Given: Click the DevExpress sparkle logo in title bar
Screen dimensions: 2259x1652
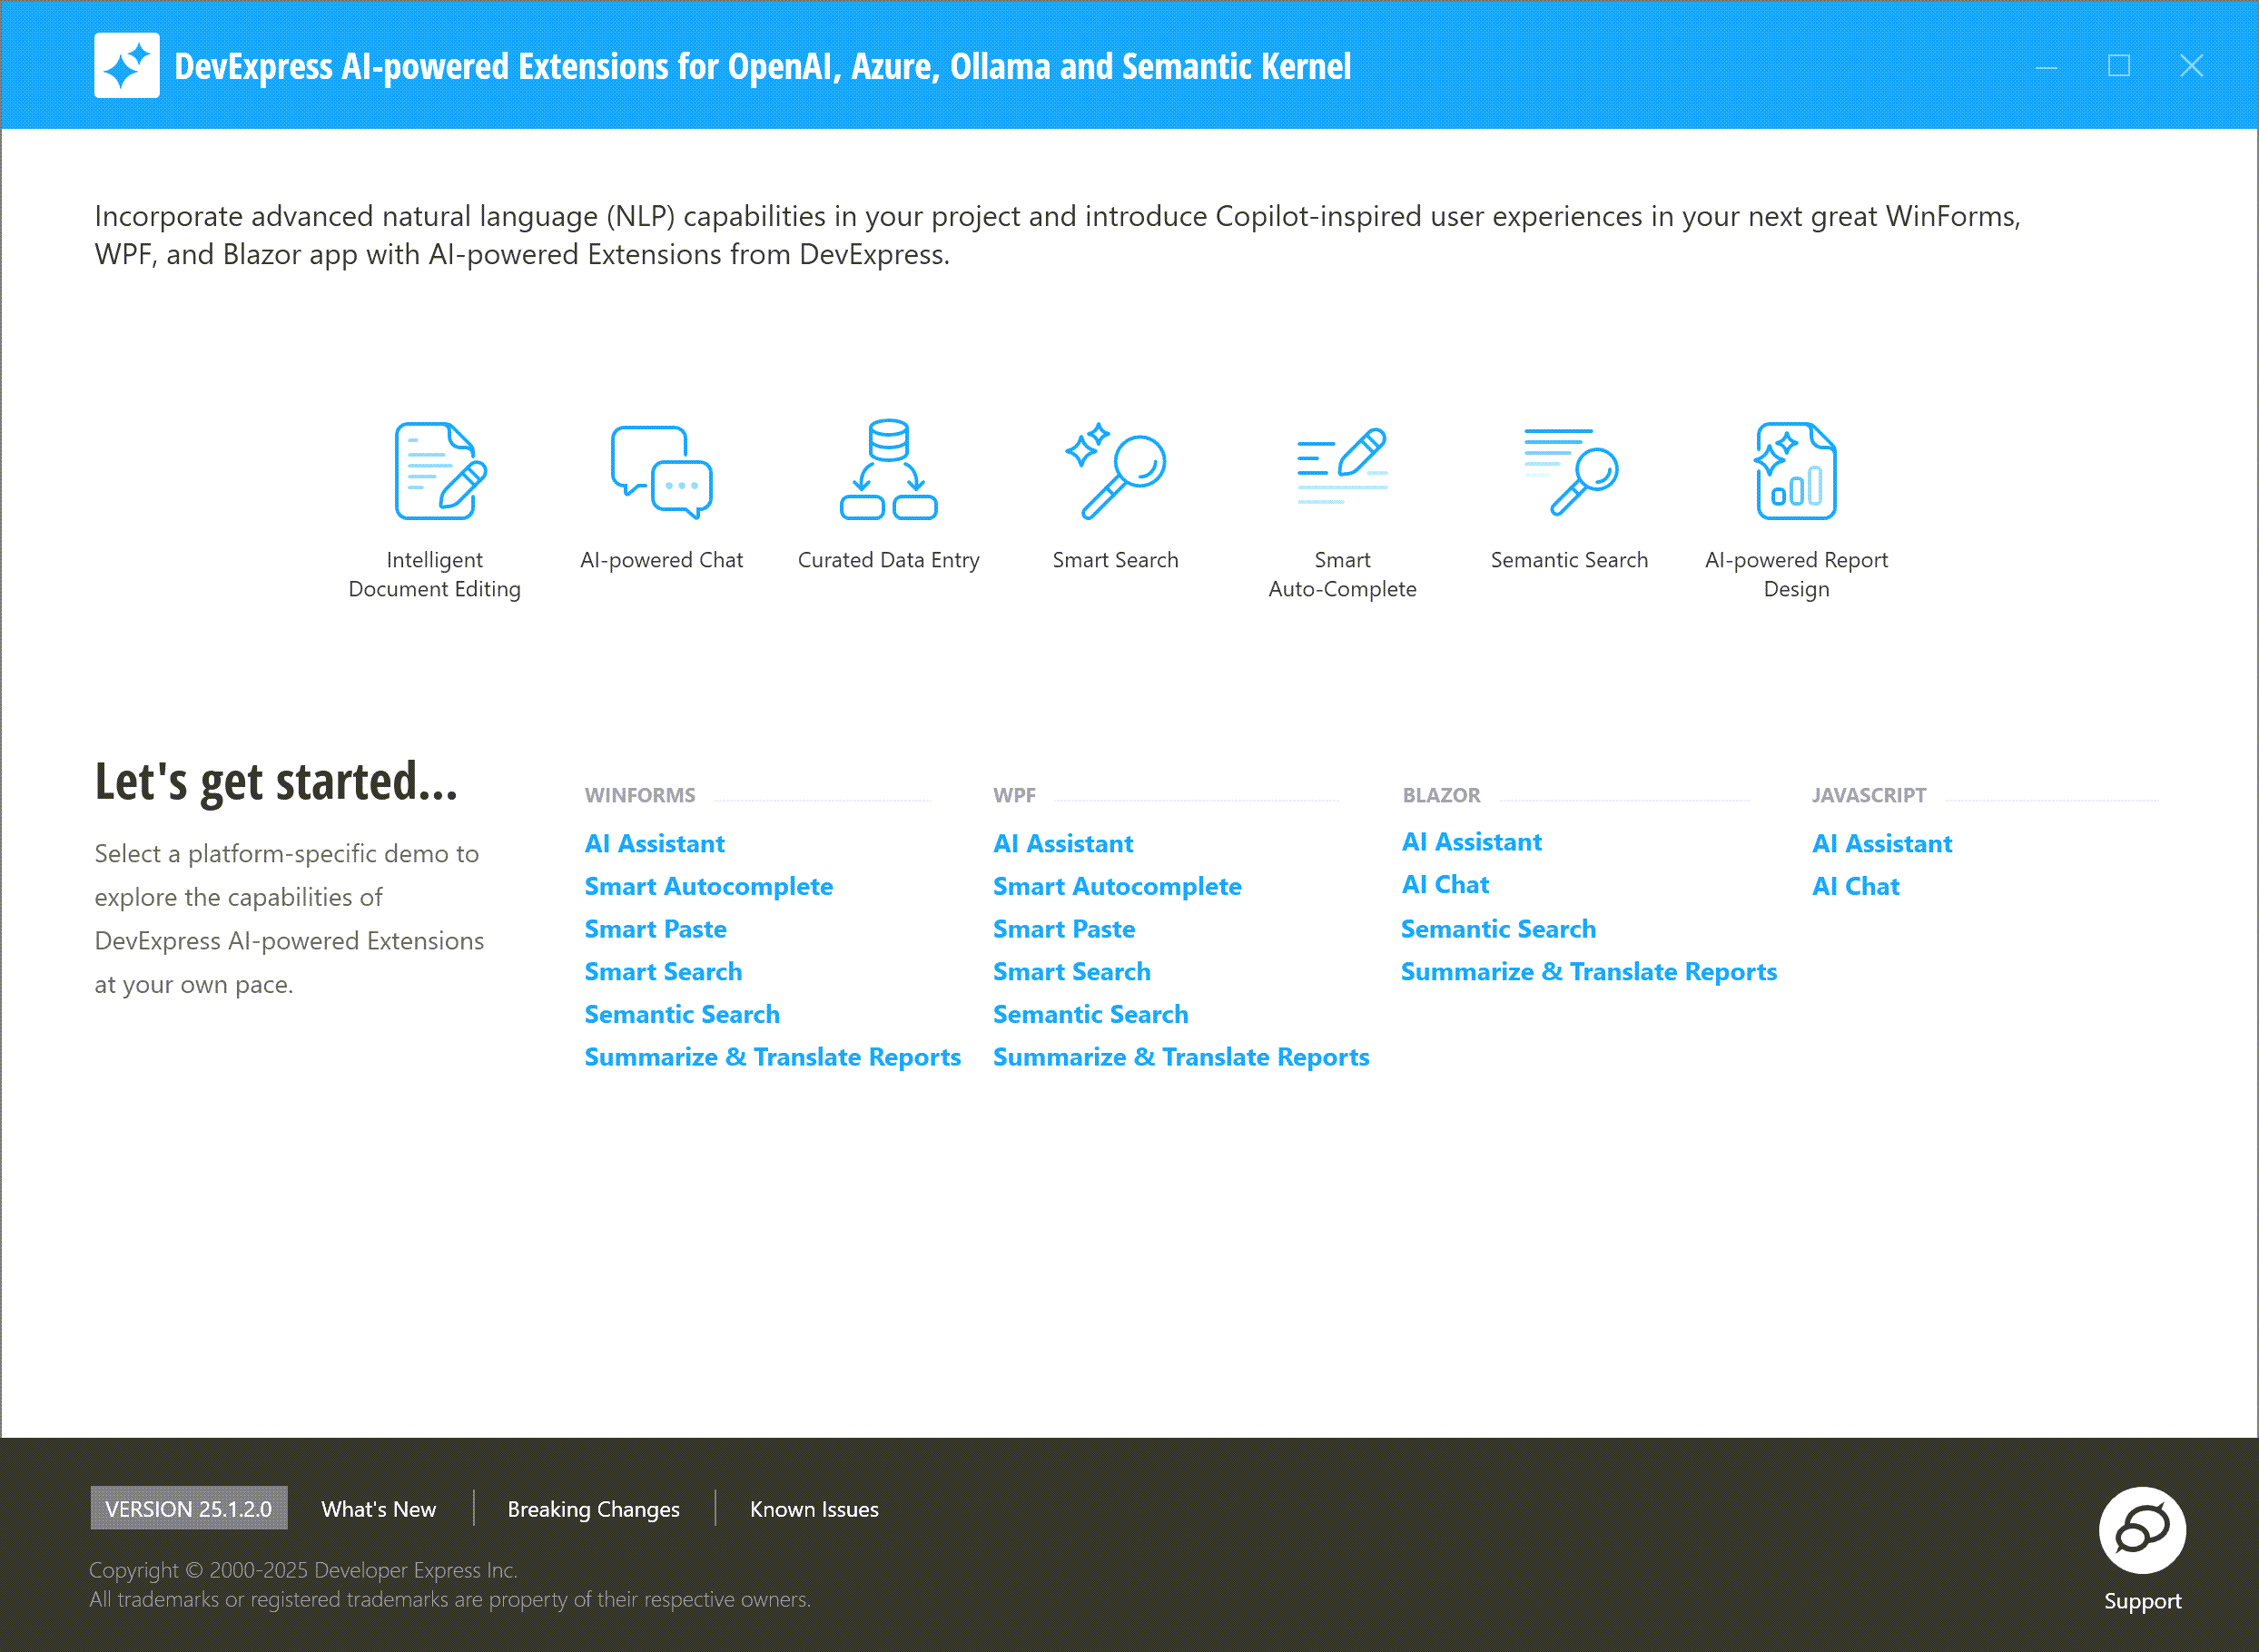Looking at the screenshot, I should tap(127, 65).
